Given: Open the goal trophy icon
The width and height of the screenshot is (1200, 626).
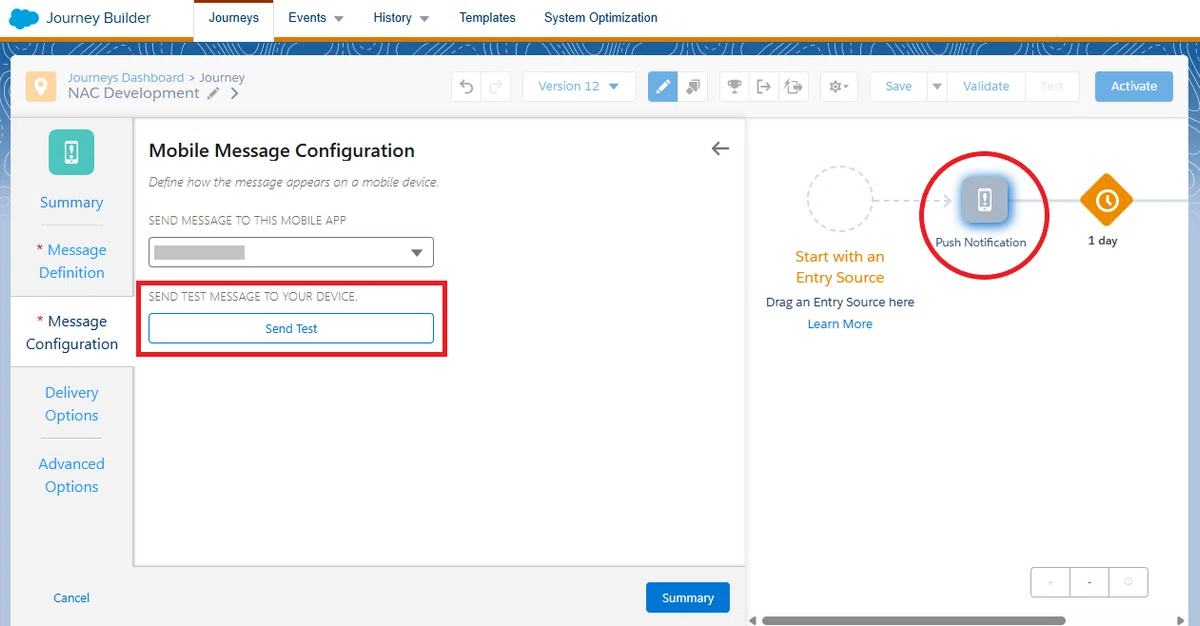Looking at the screenshot, I should (x=735, y=86).
